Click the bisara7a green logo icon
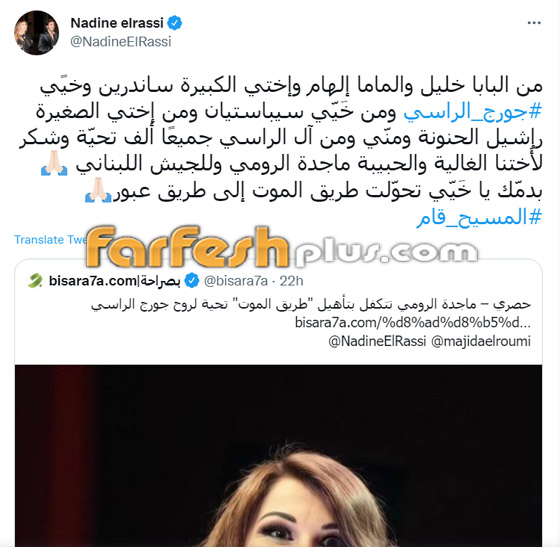Screen dimensions: 560x547 click(x=35, y=281)
